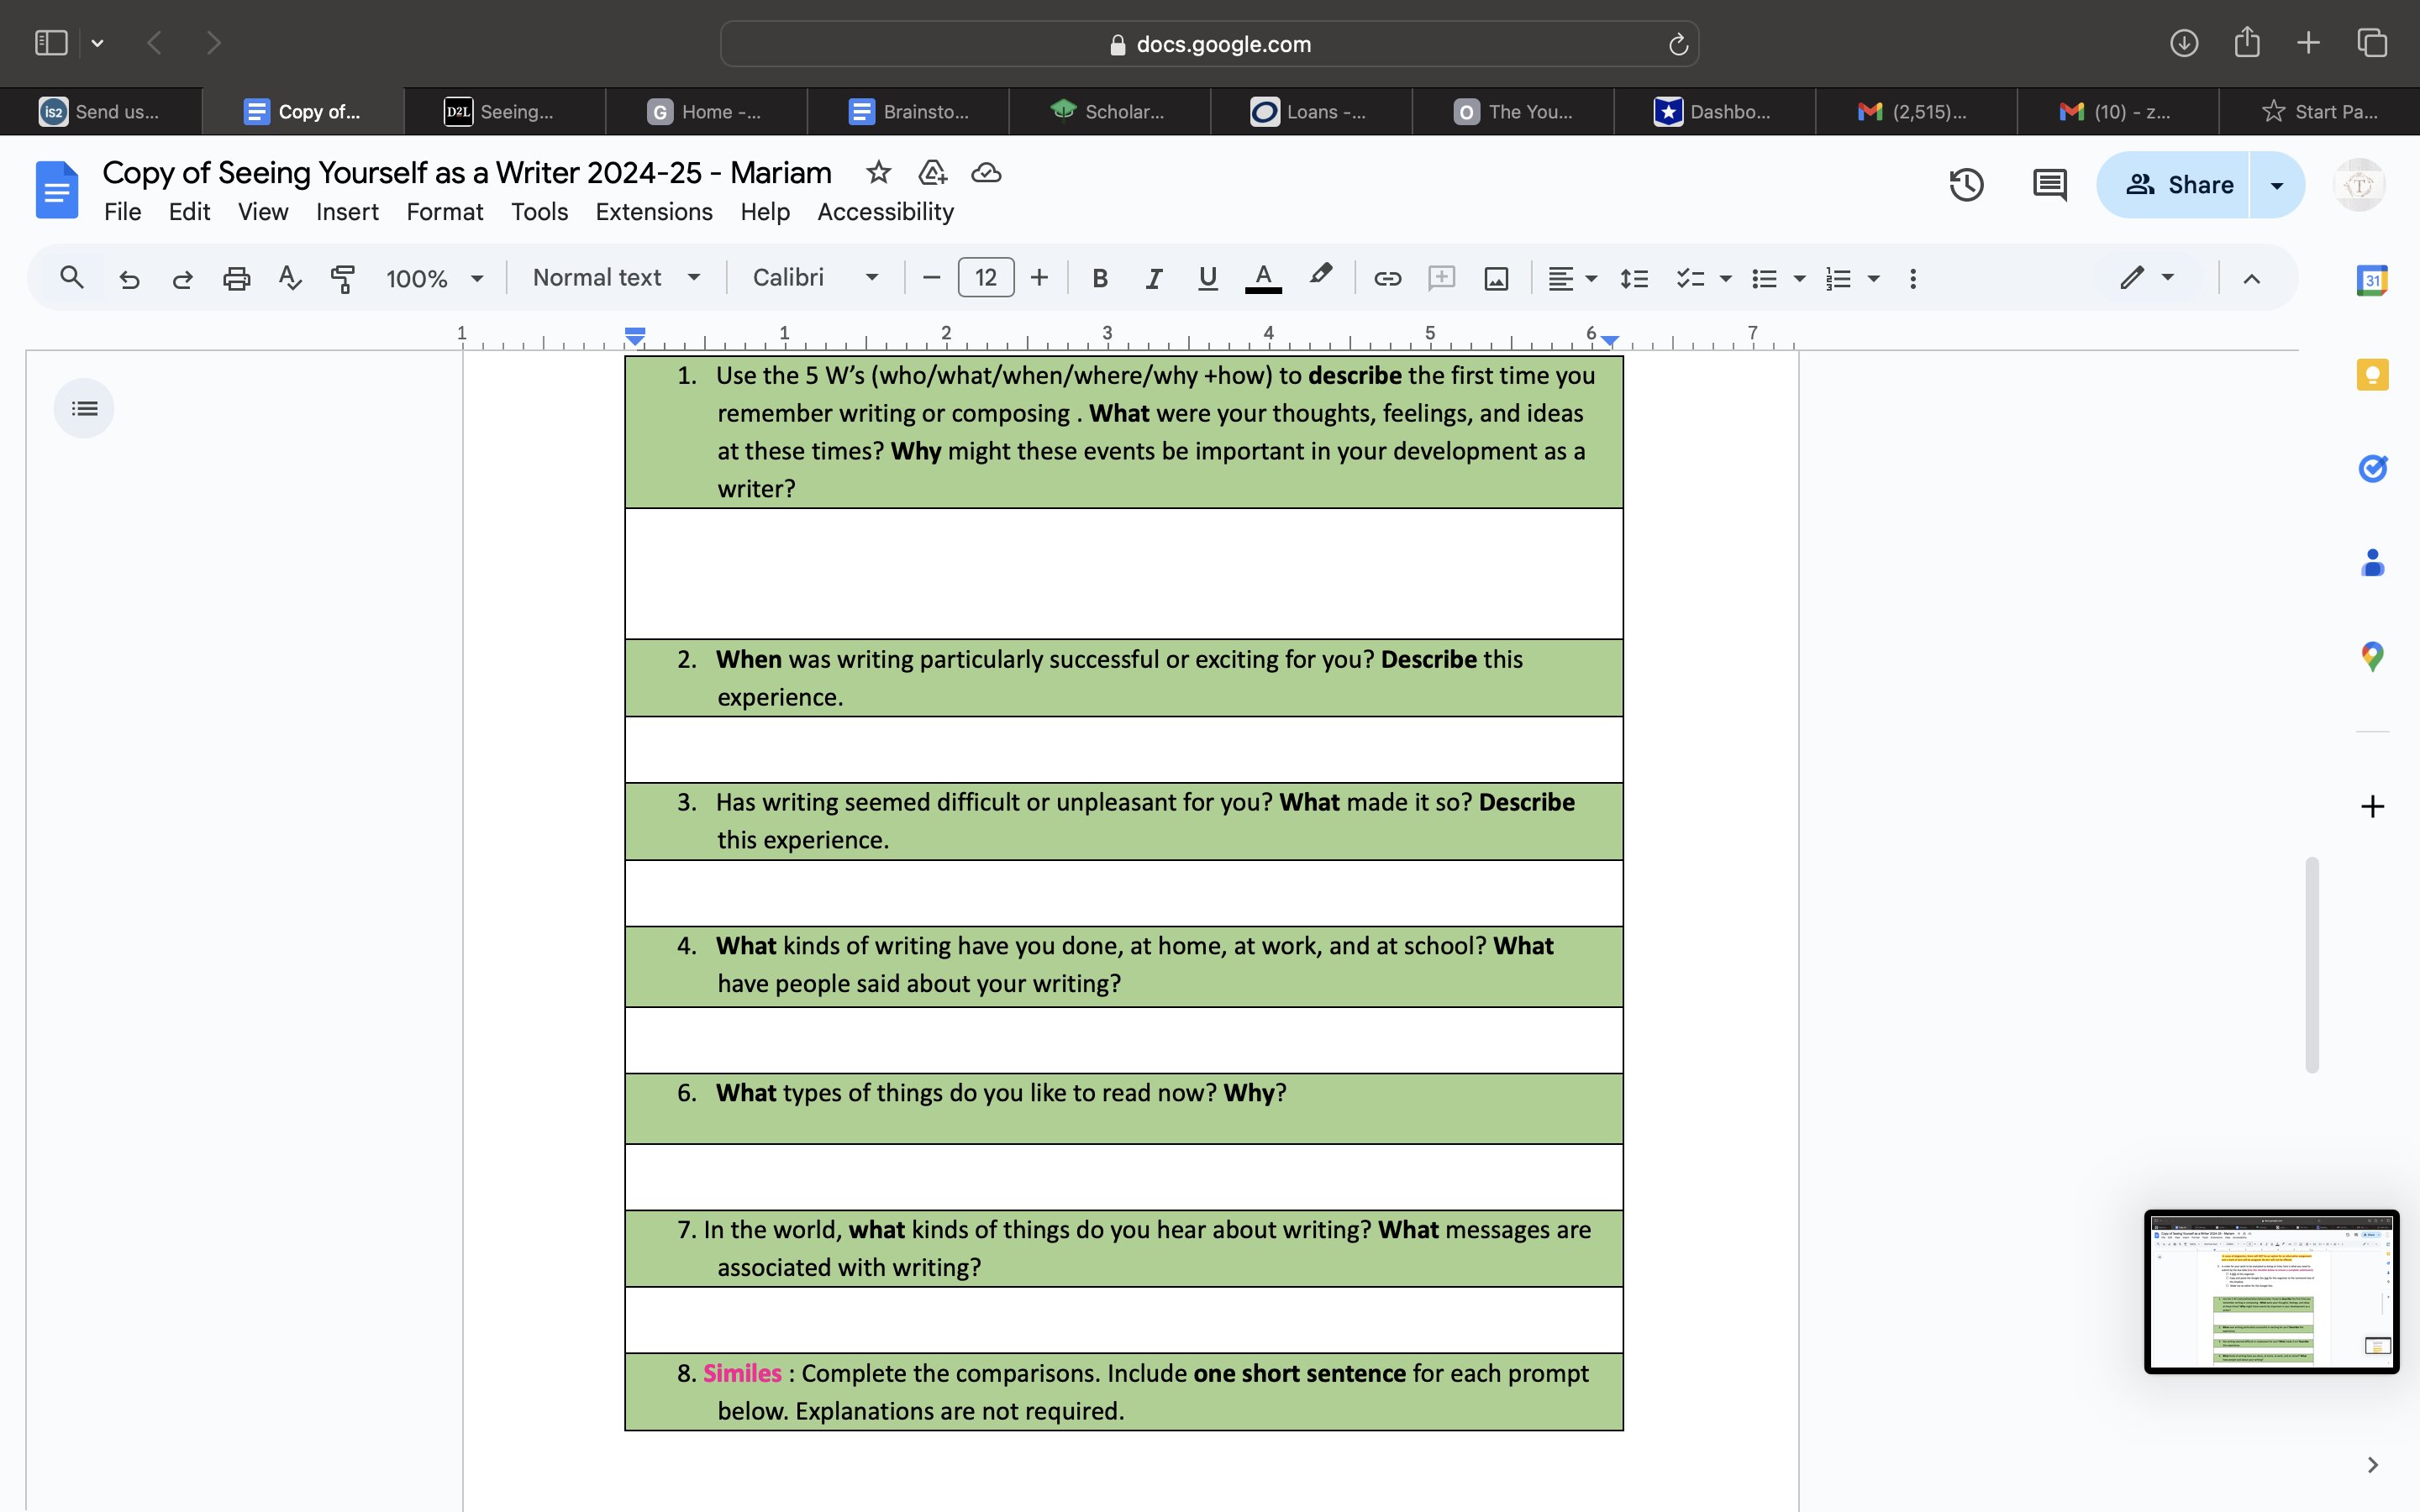Click the Insert link icon
Viewport: 2420px width, 1512px height.
pos(1387,278)
